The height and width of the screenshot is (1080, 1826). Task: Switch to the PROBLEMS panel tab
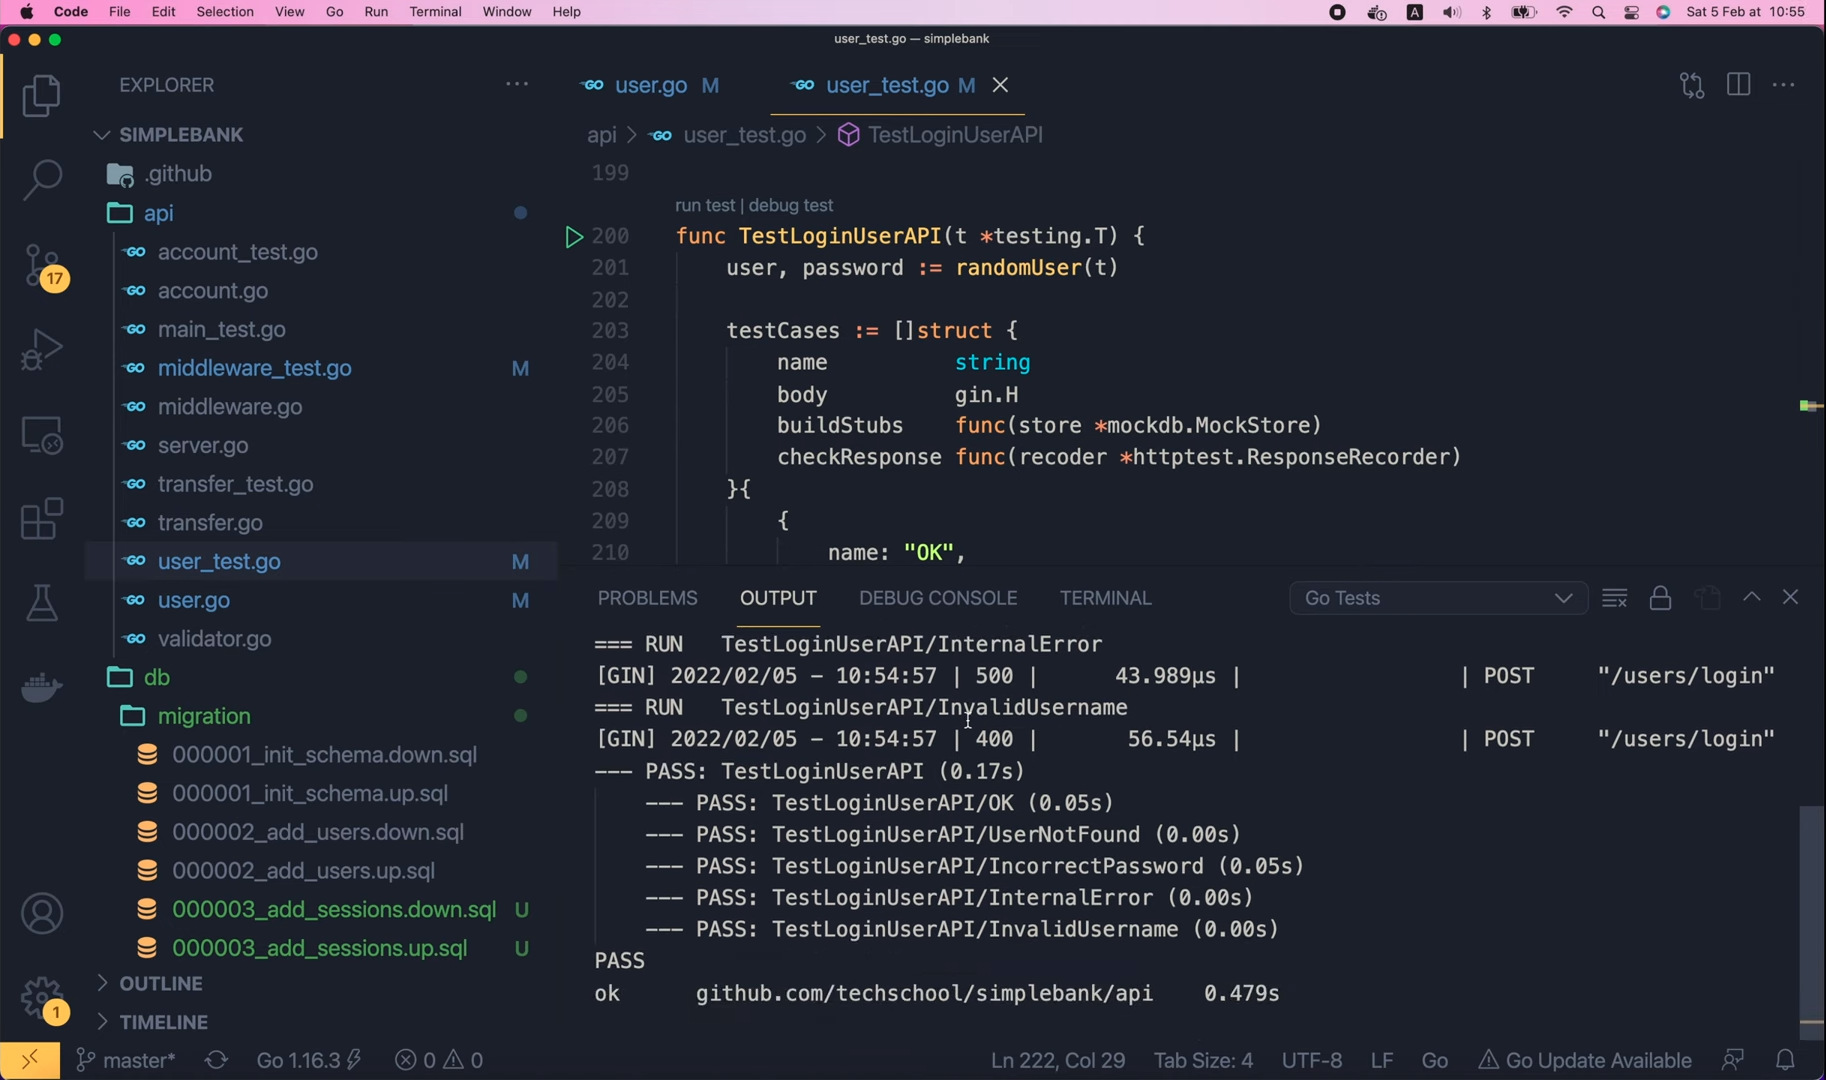coord(647,598)
